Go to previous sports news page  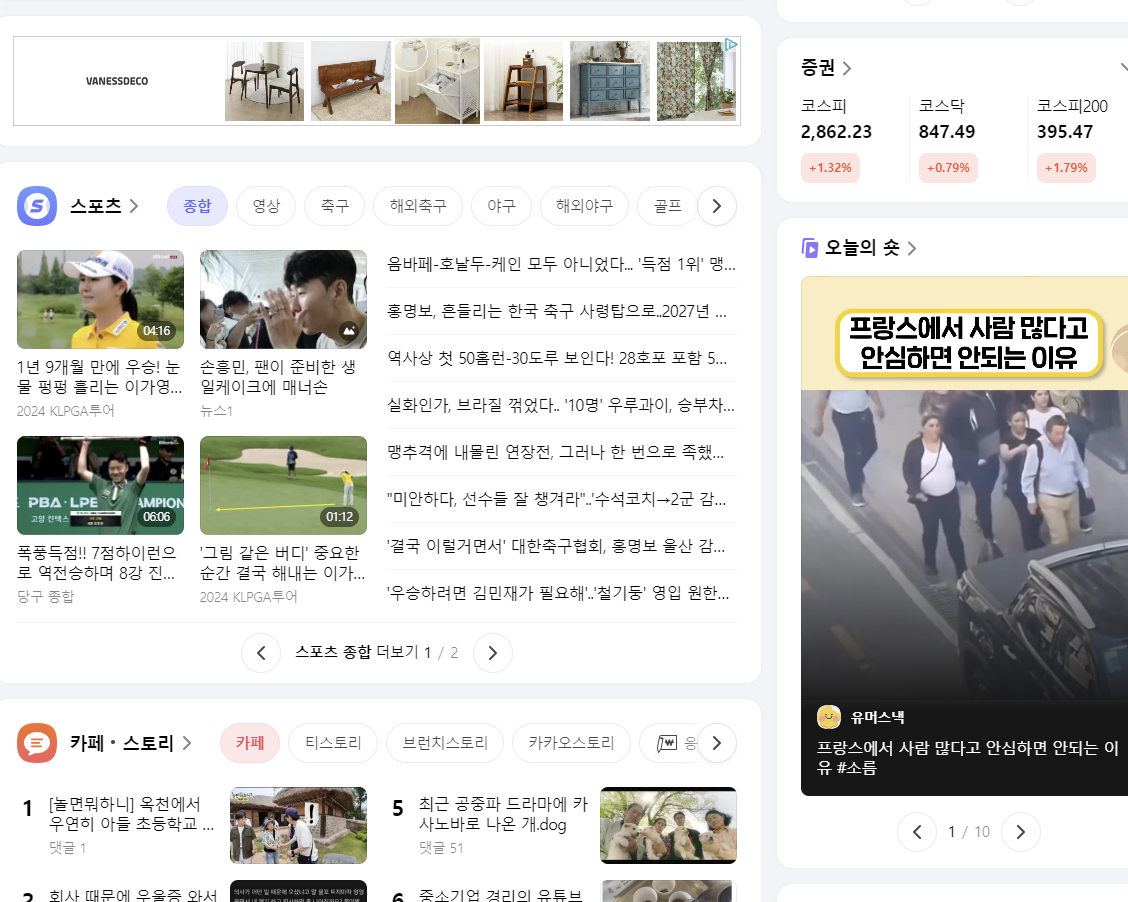click(261, 653)
